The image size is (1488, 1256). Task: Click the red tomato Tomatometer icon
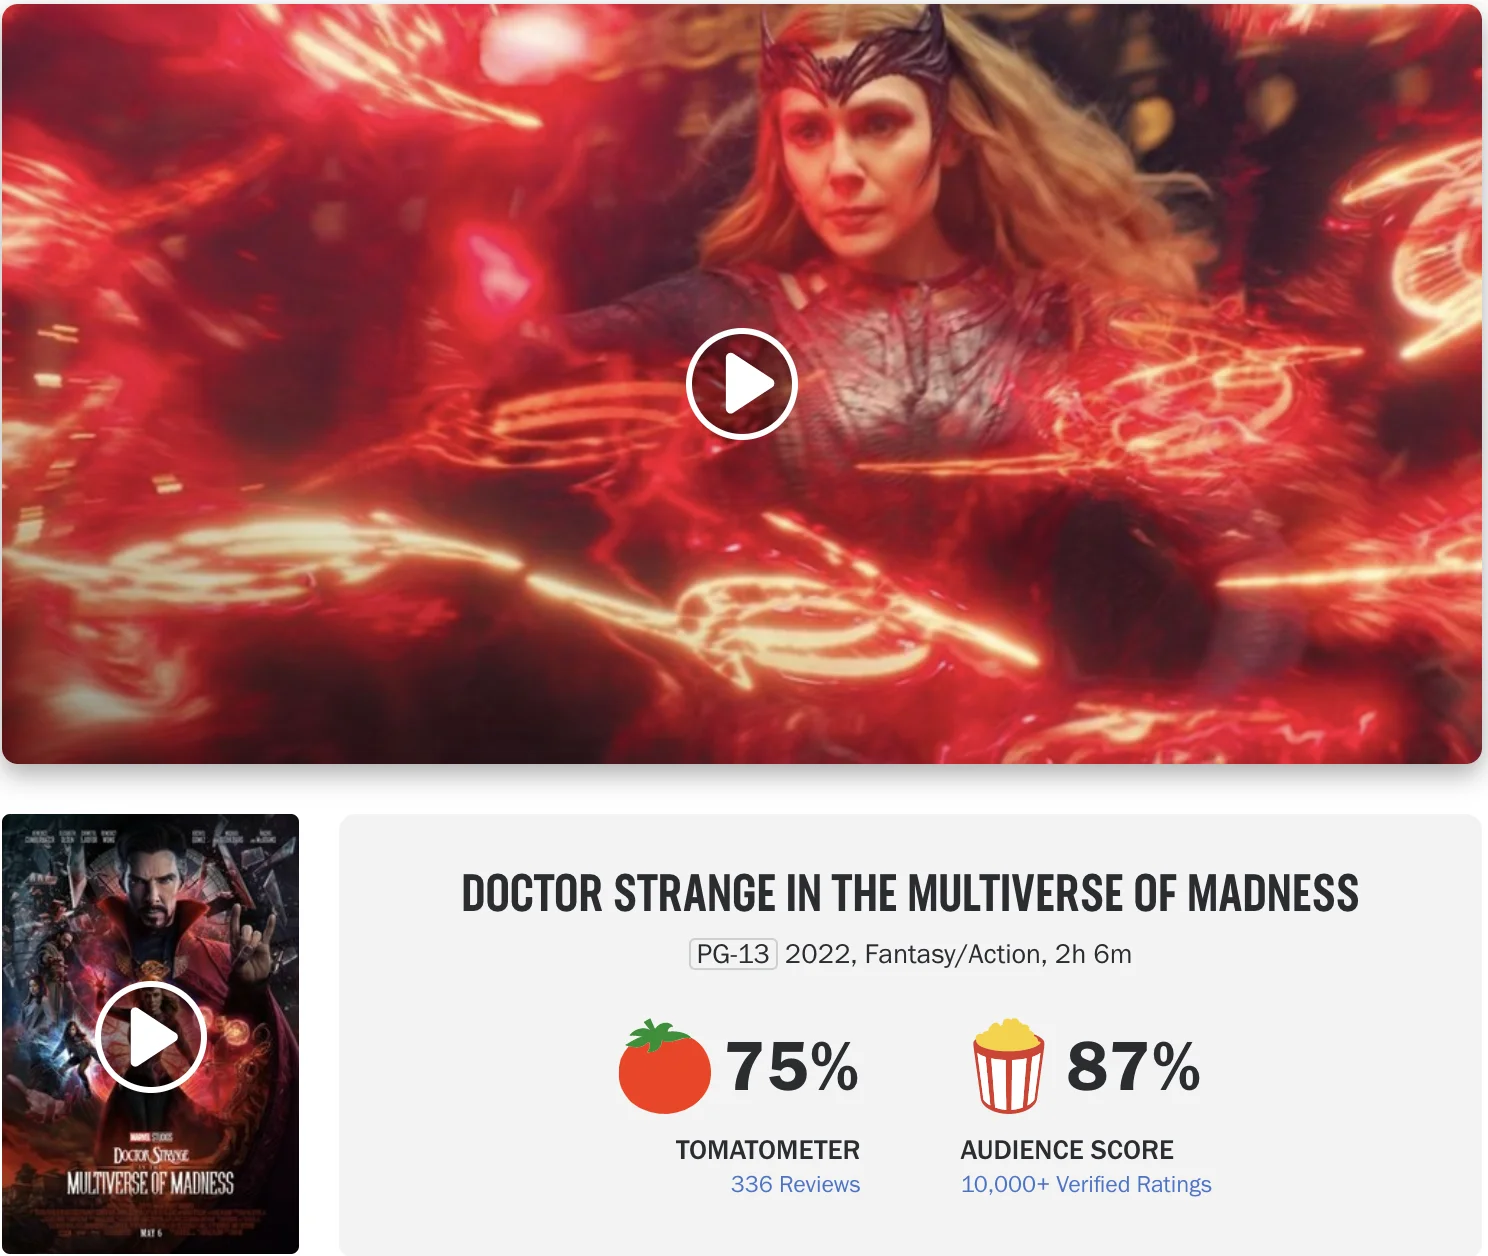[664, 1067]
